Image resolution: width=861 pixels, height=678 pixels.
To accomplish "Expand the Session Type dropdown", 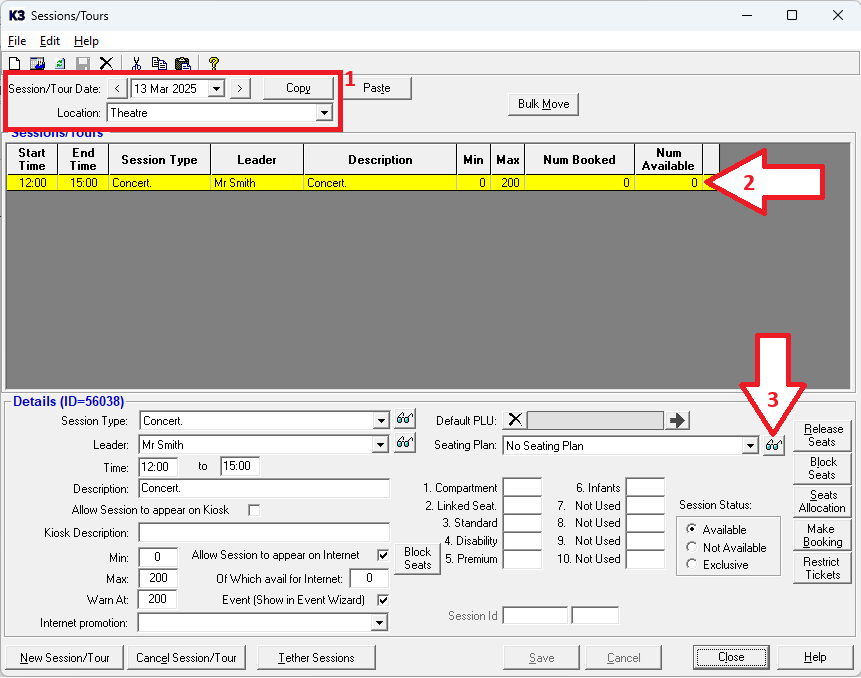I will tap(381, 421).
